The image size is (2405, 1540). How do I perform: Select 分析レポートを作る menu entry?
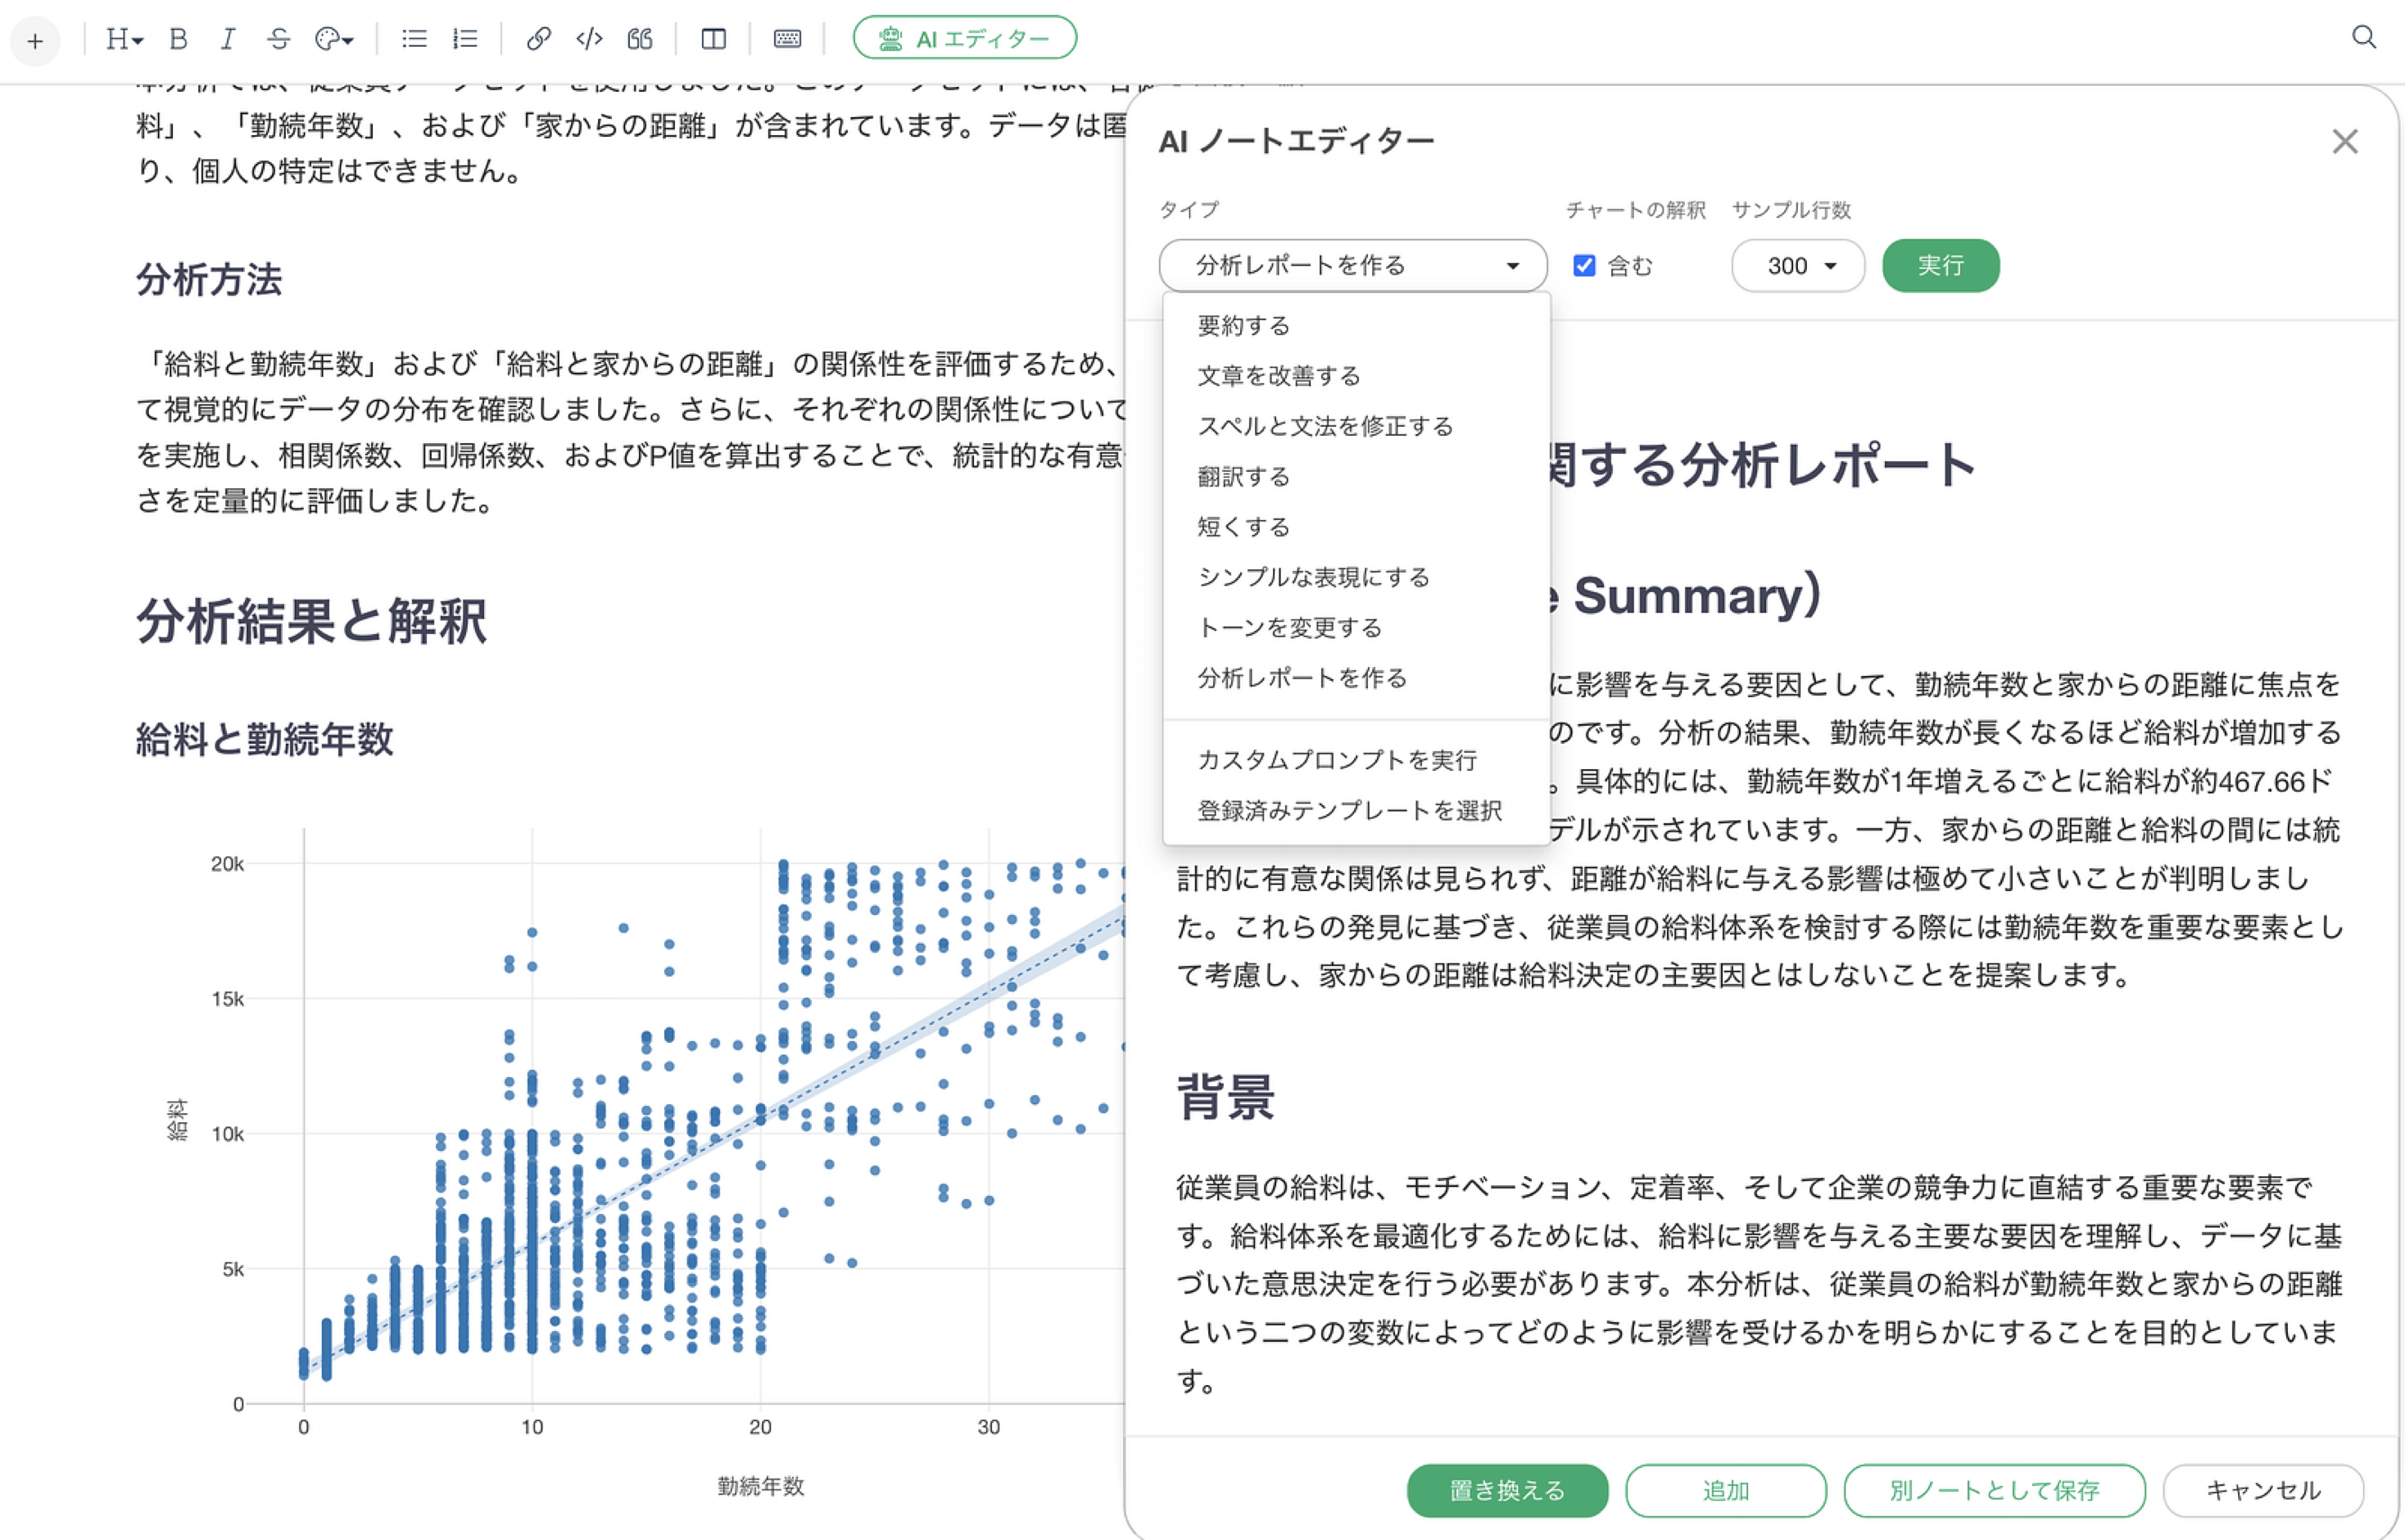(x=1356, y=678)
